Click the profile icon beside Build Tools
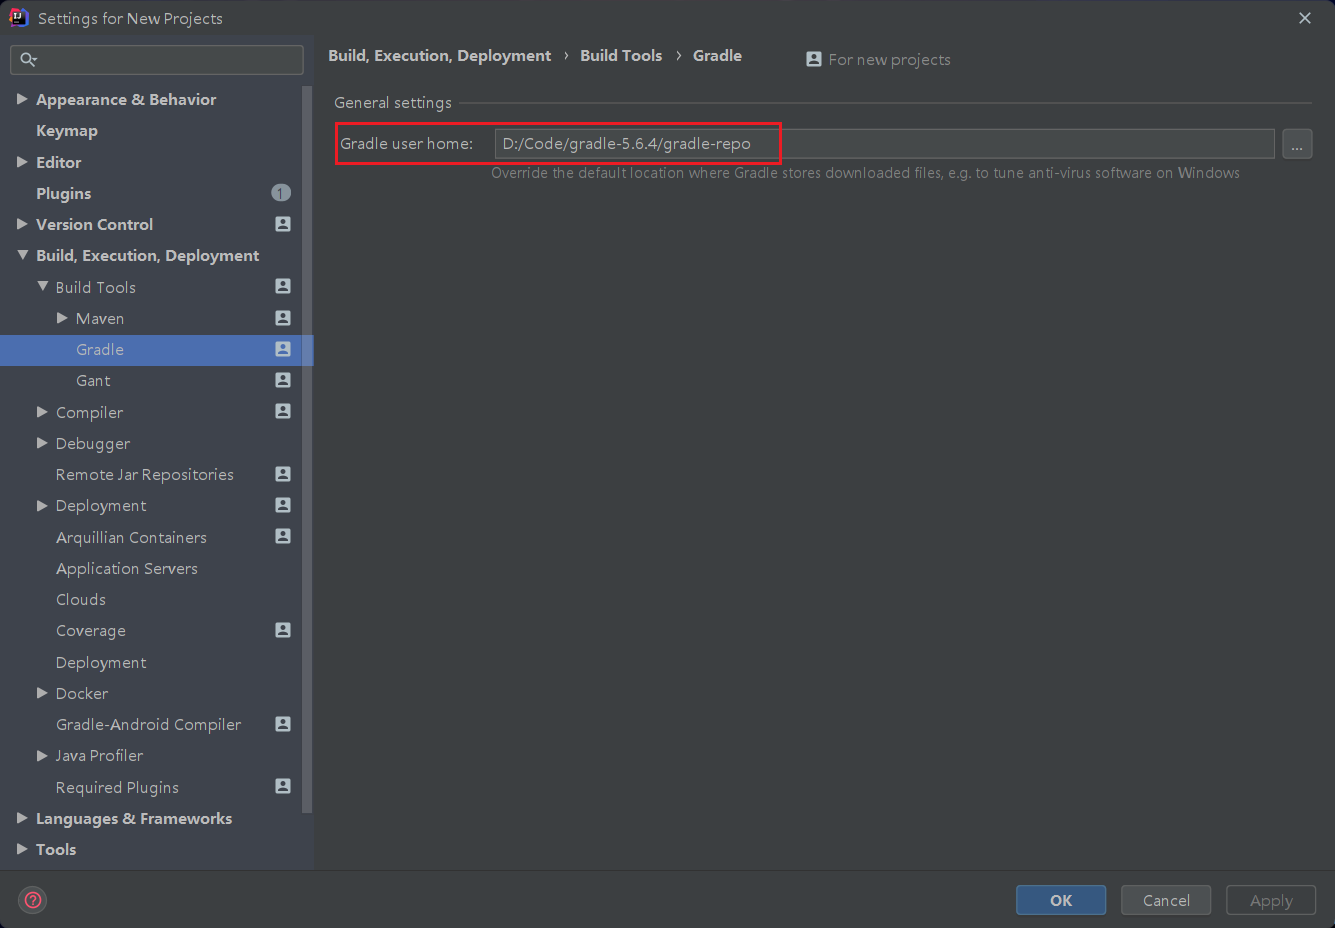The image size is (1335, 928). pyautogui.click(x=283, y=286)
